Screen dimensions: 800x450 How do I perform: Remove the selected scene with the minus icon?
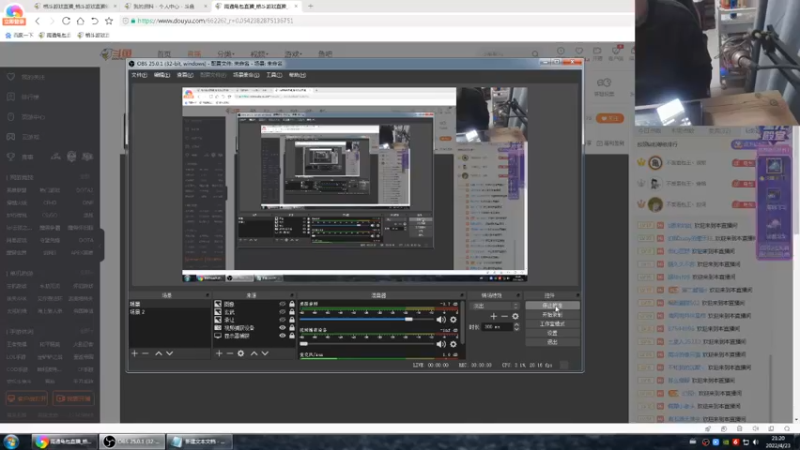(145, 353)
